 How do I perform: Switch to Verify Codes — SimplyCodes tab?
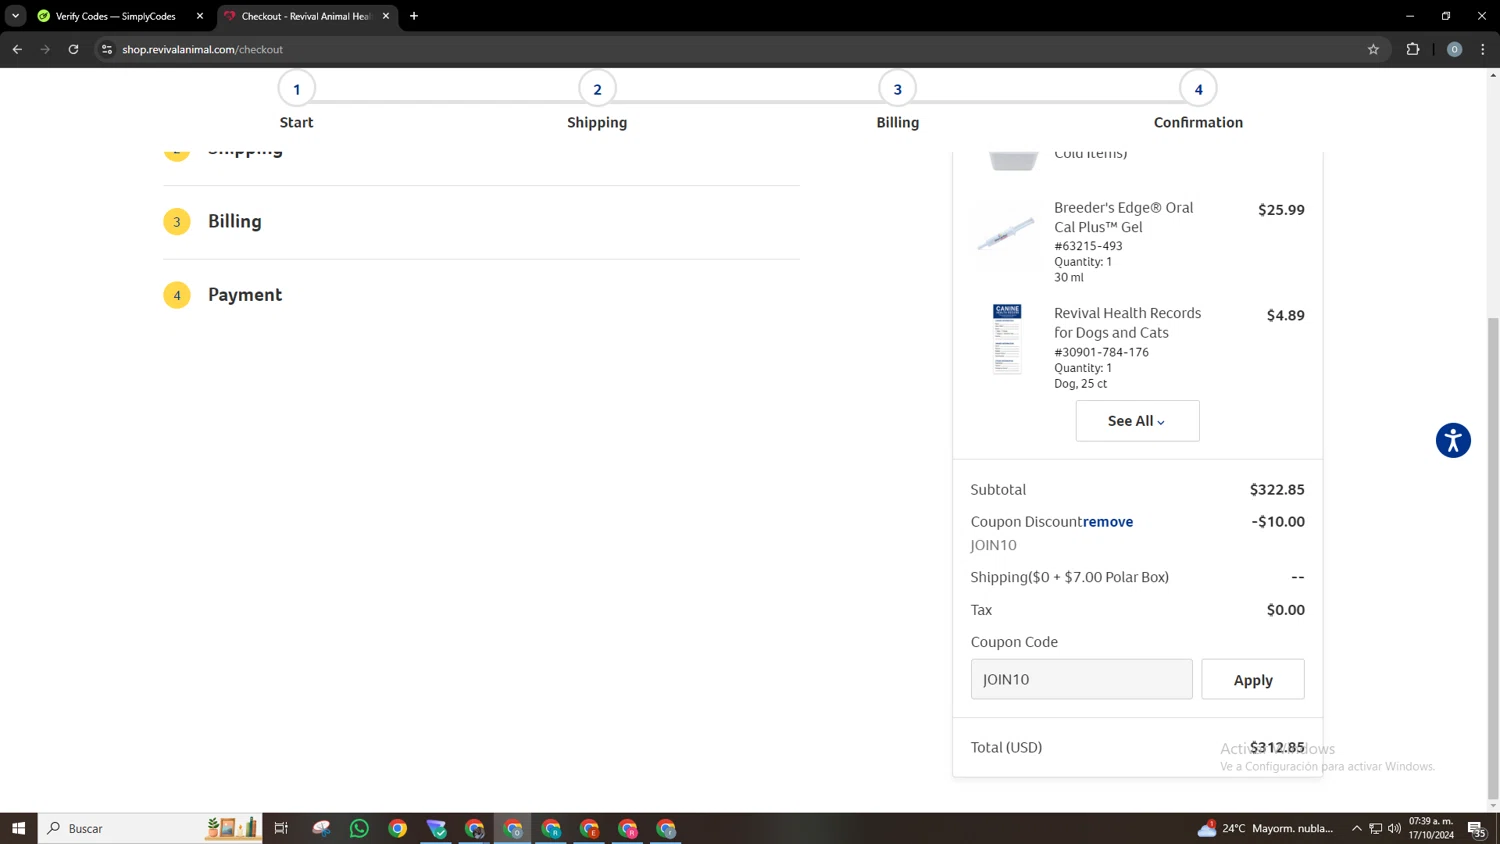(x=115, y=16)
